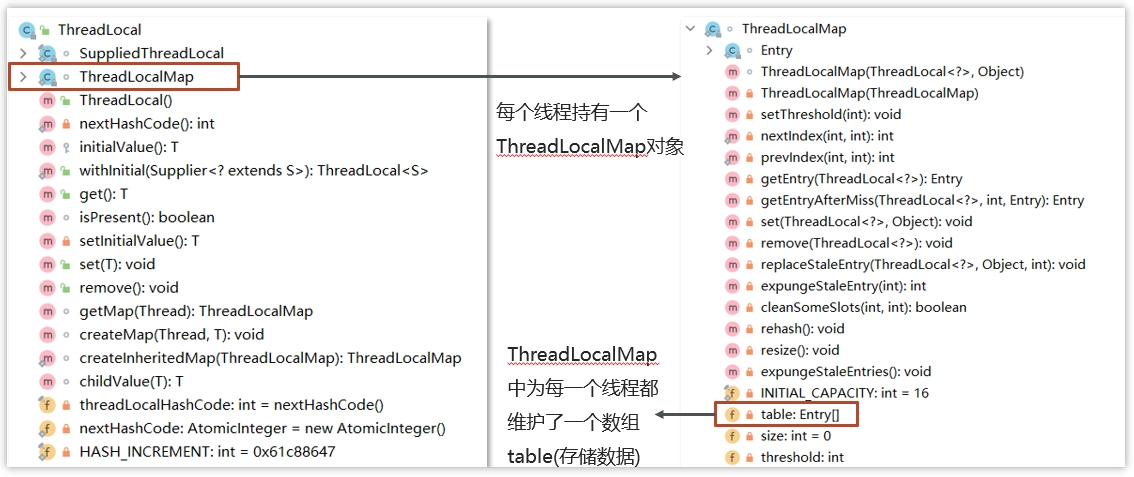The height and width of the screenshot is (477, 1134).
Task: Expand the SuppliedThreadLocal class node
Action: [x=24, y=53]
